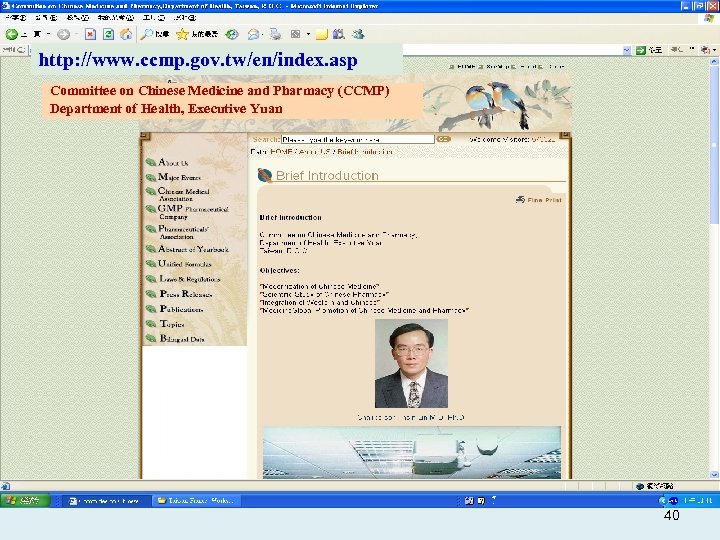Open the address bar dropdown arrow

627,50
